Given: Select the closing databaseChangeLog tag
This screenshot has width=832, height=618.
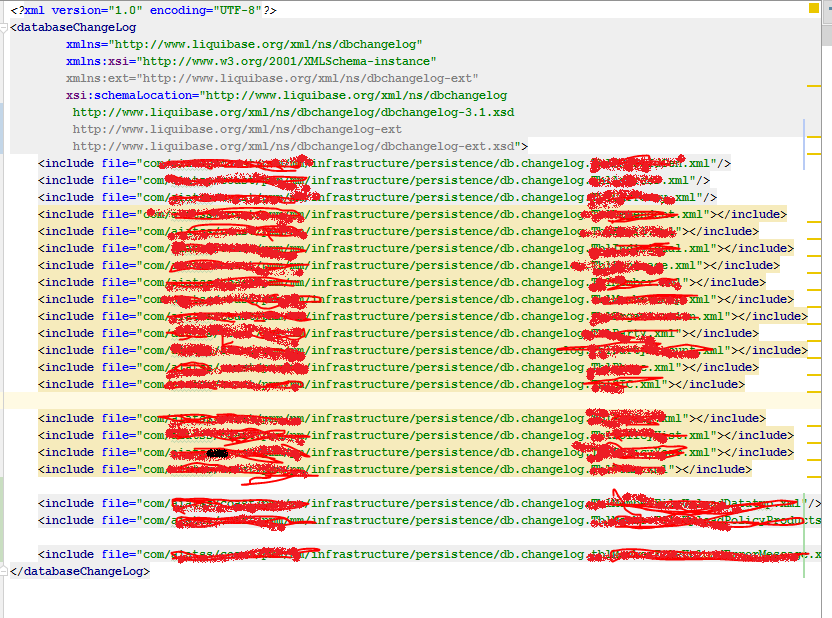Looking at the screenshot, I should point(78,570).
